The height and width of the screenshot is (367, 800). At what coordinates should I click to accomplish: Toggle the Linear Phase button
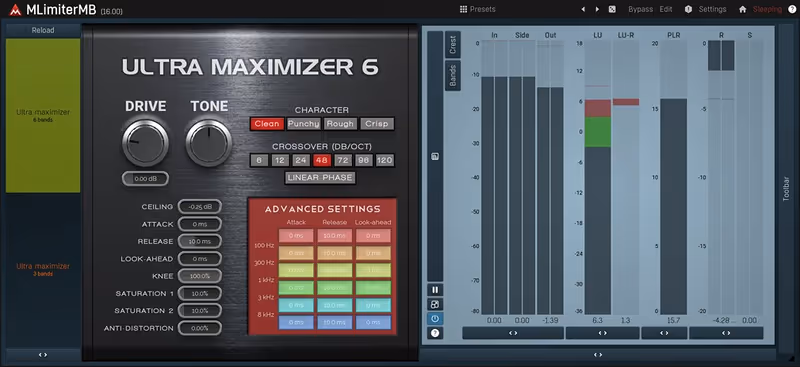tap(320, 178)
